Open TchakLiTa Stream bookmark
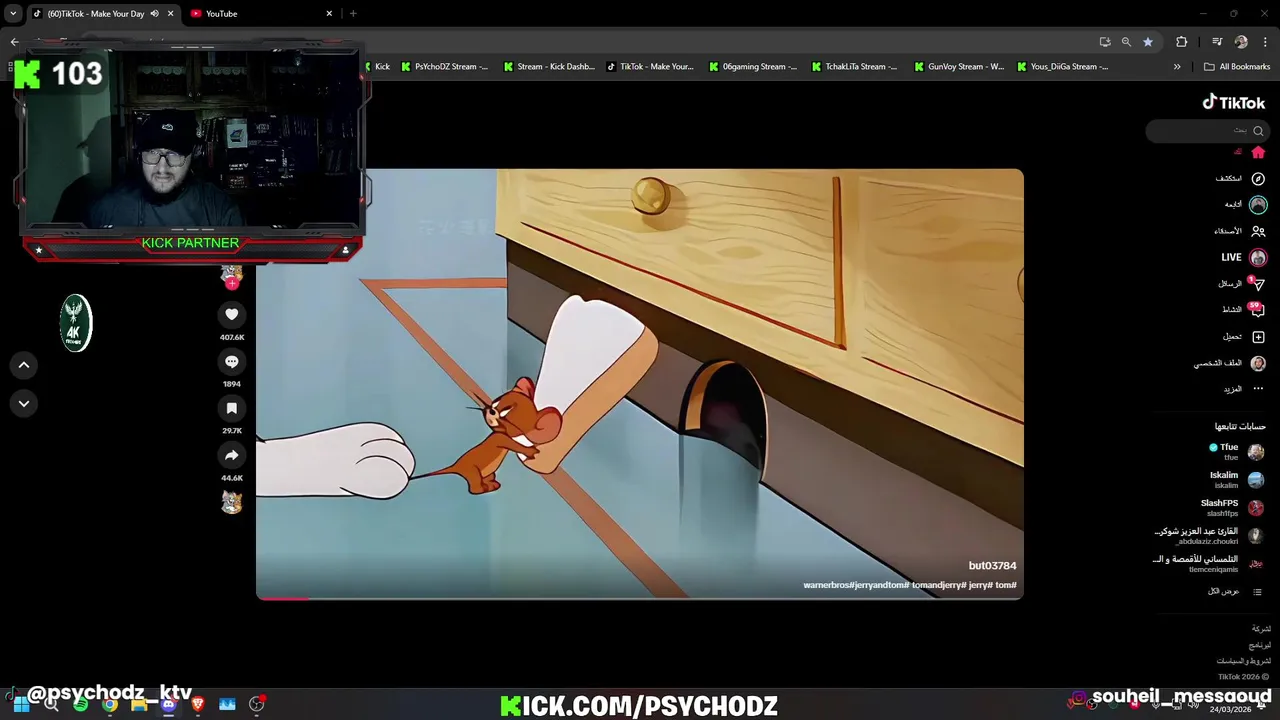 click(x=854, y=67)
